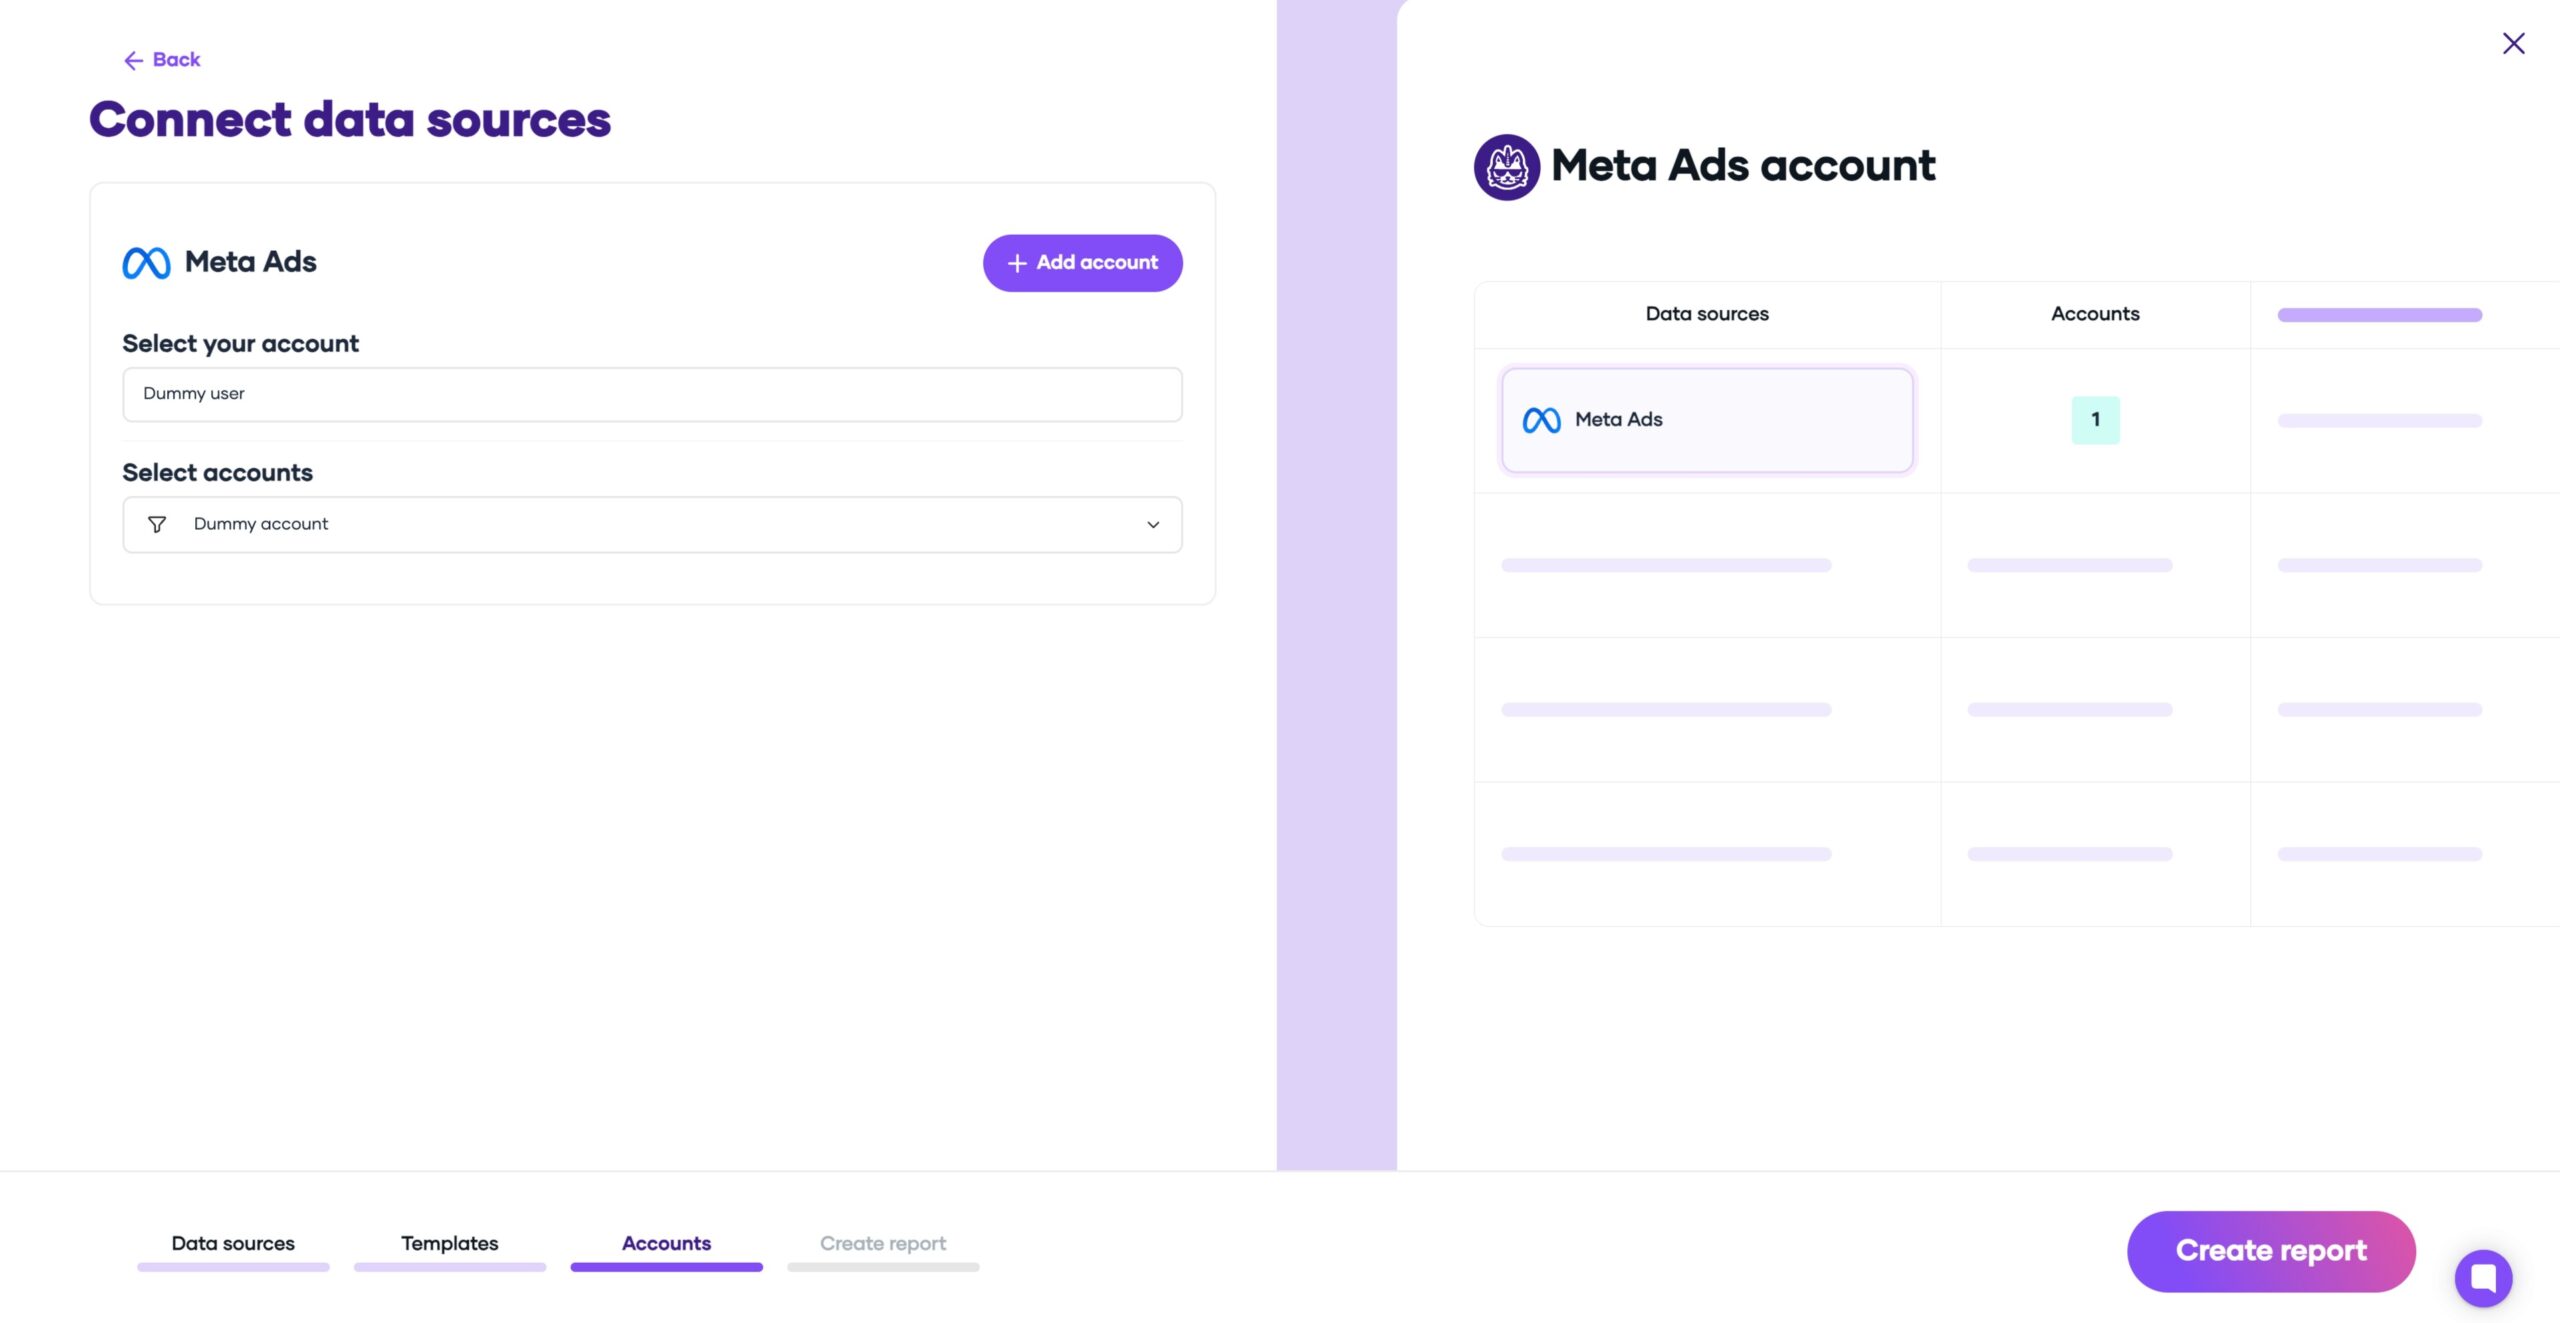Expand the Dummy account dropdown chevron
The width and height of the screenshot is (2560, 1323).
[x=1153, y=525]
